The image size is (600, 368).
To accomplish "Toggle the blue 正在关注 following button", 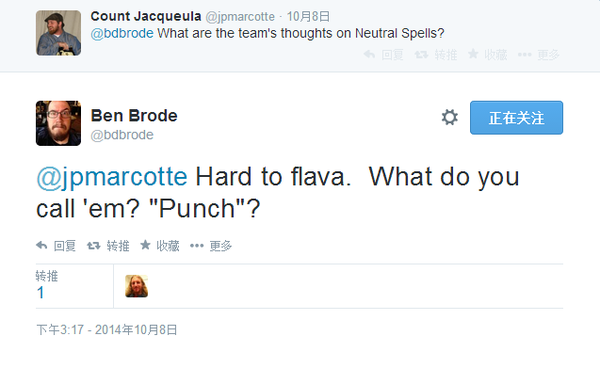I will pyautogui.click(x=516, y=118).
